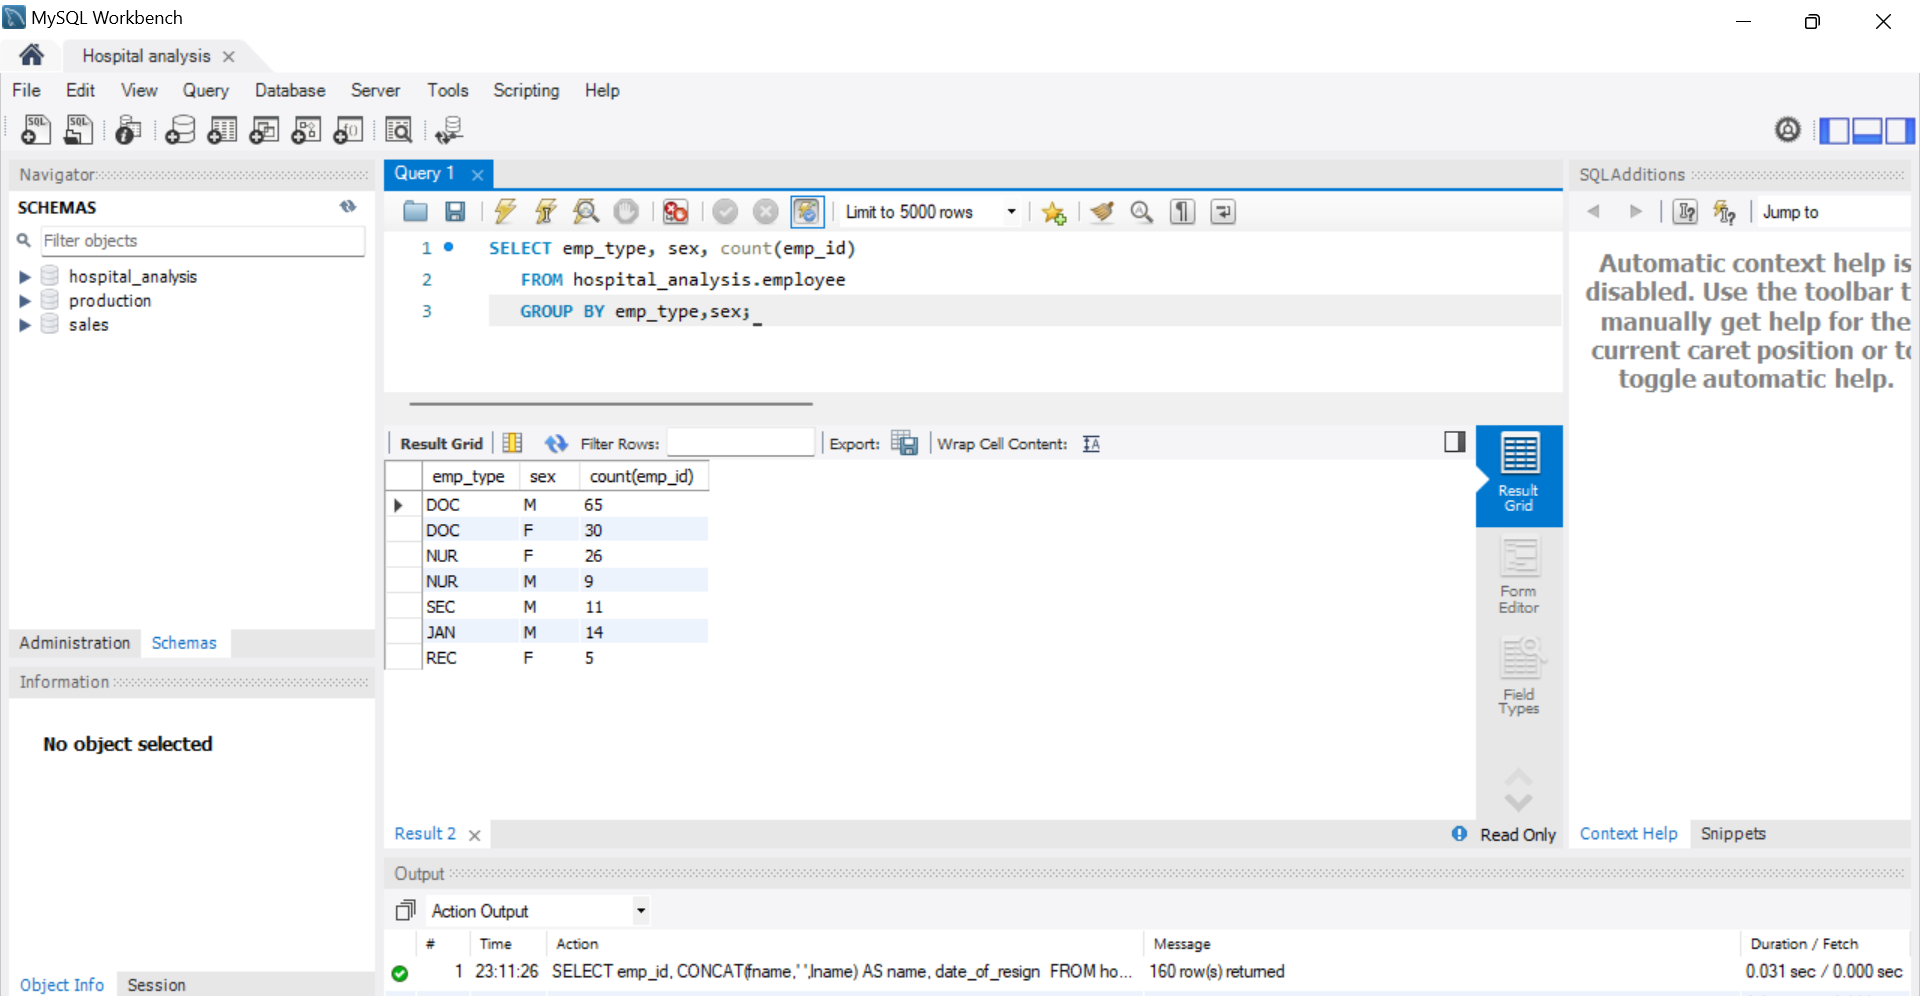This screenshot has width=1920, height=996.
Task: Refresh the result grid data
Action: click(x=556, y=443)
